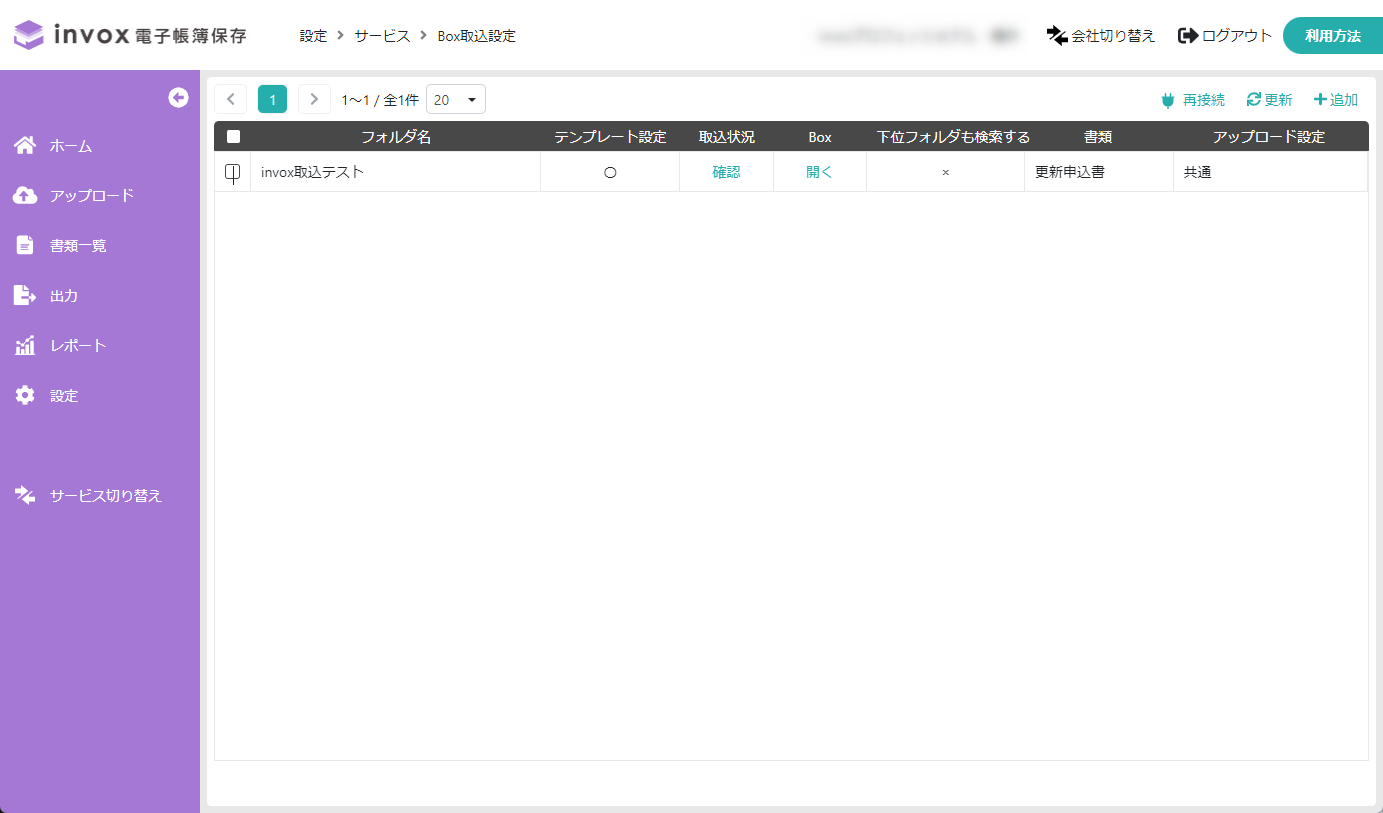1383x813 pixels.
Task: Click the 確認 link in 取込状況 column
Action: pos(726,171)
